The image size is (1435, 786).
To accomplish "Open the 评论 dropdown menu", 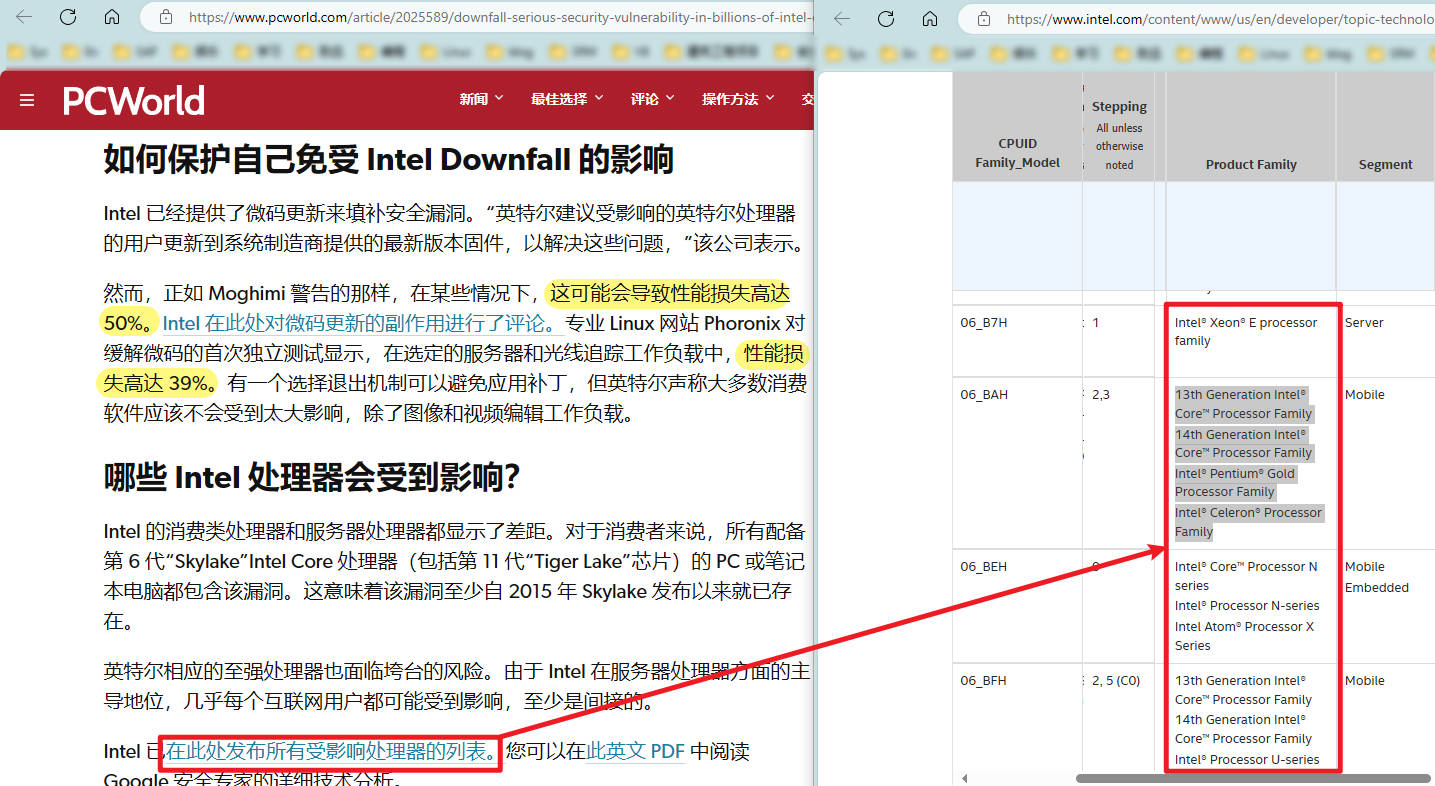I will (x=652, y=99).
